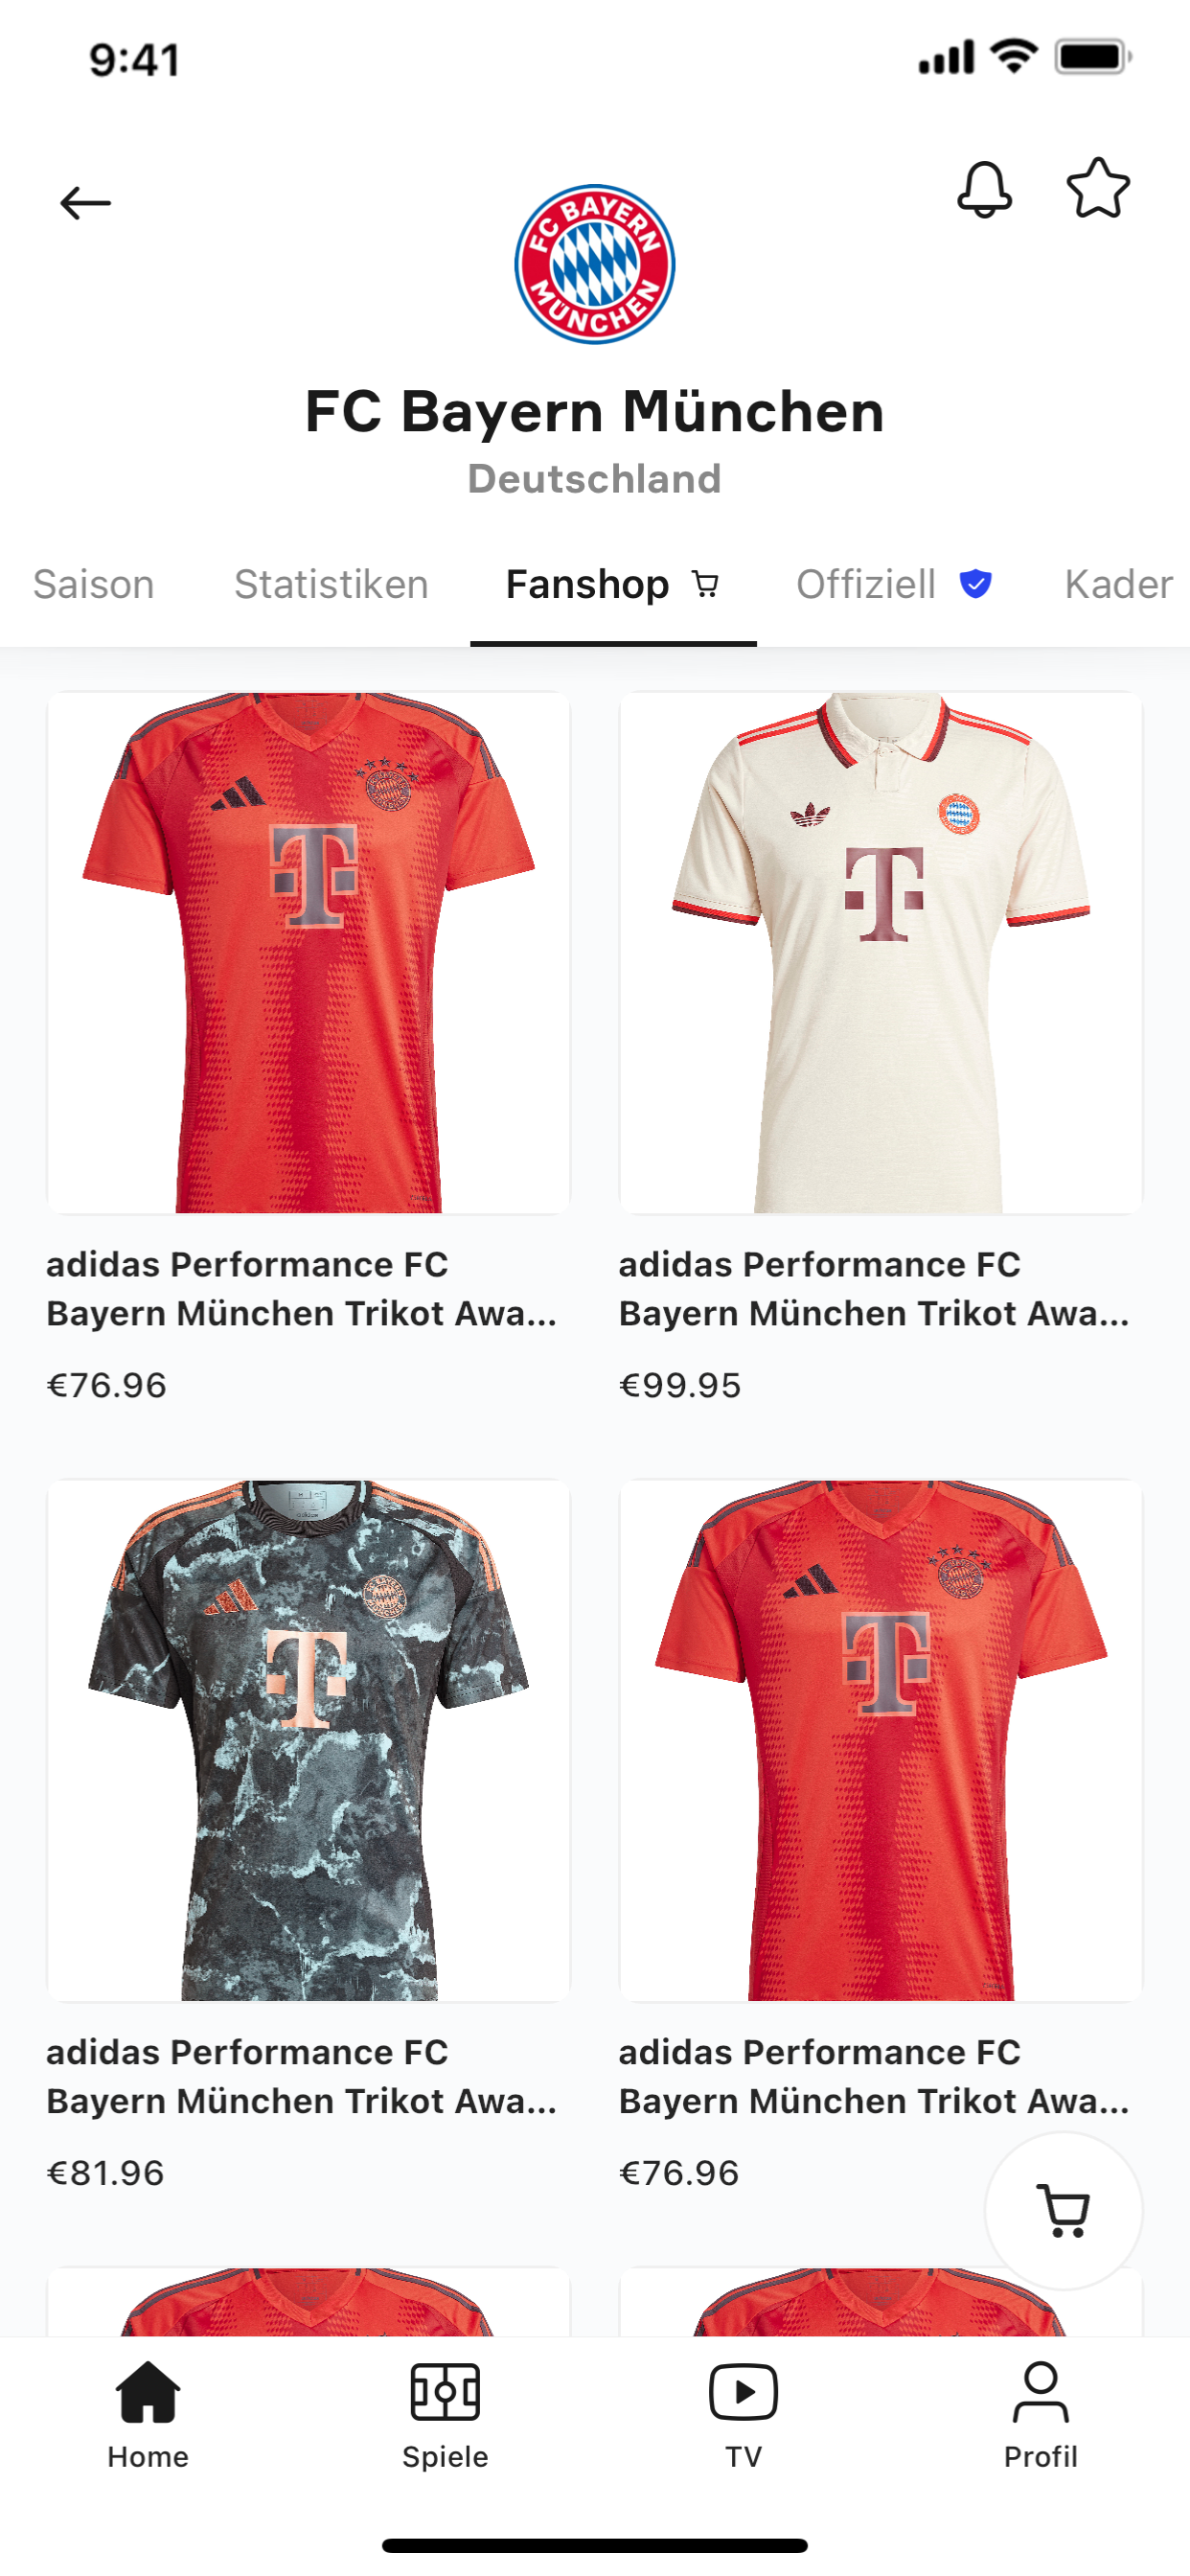Select the Fanshop tab
This screenshot has width=1190, height=2576.
tap(613, 584)
